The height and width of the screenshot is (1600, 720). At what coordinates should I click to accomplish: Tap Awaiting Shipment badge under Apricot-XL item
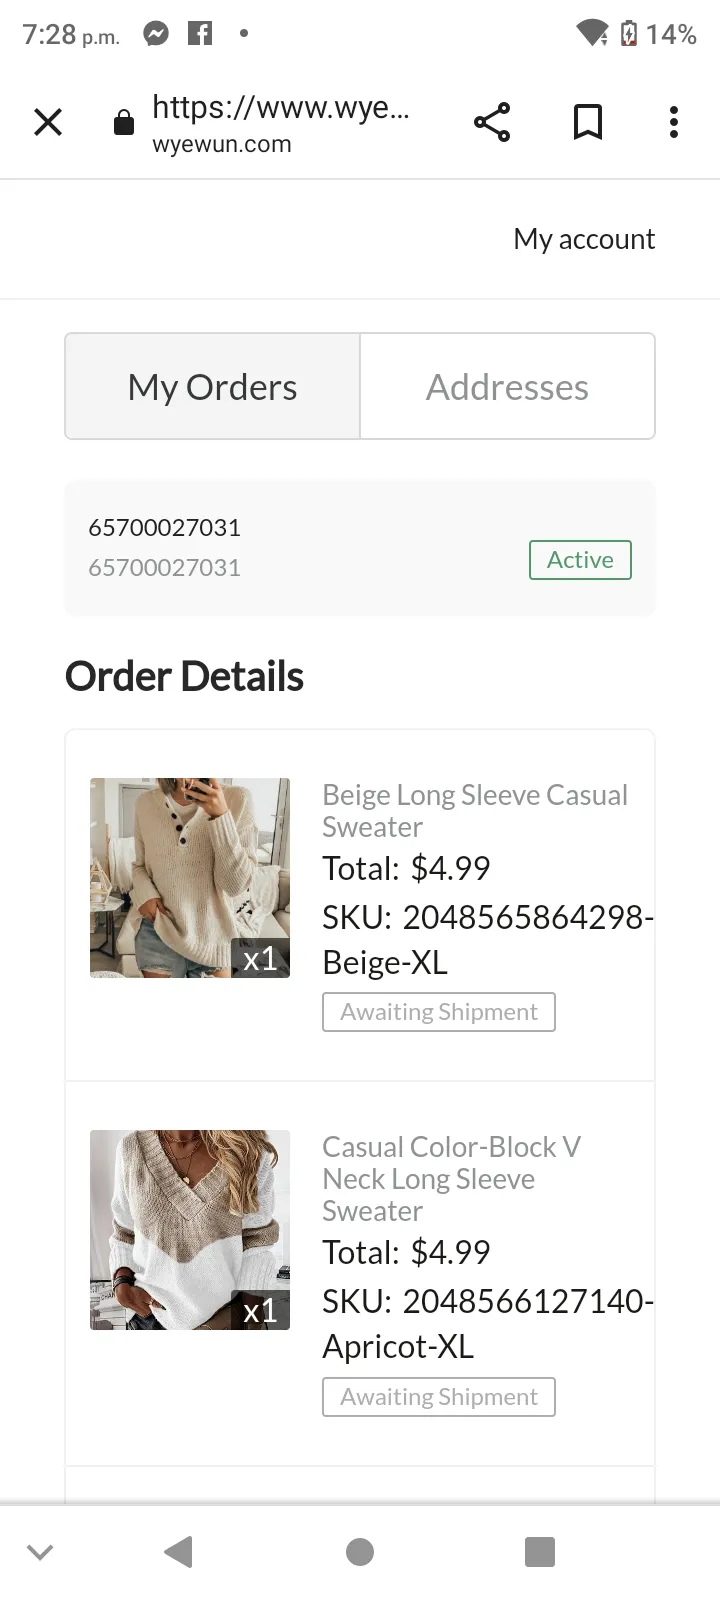coord(439,1397)
